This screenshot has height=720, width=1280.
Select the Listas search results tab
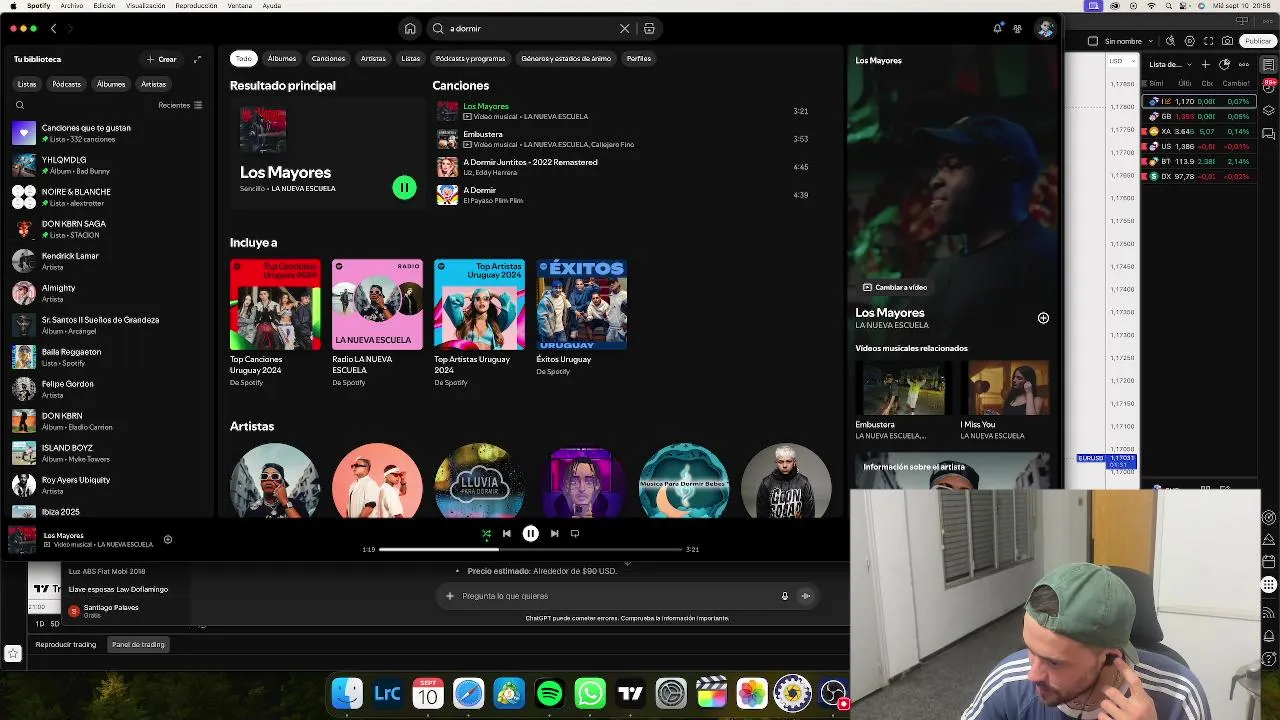411,58
